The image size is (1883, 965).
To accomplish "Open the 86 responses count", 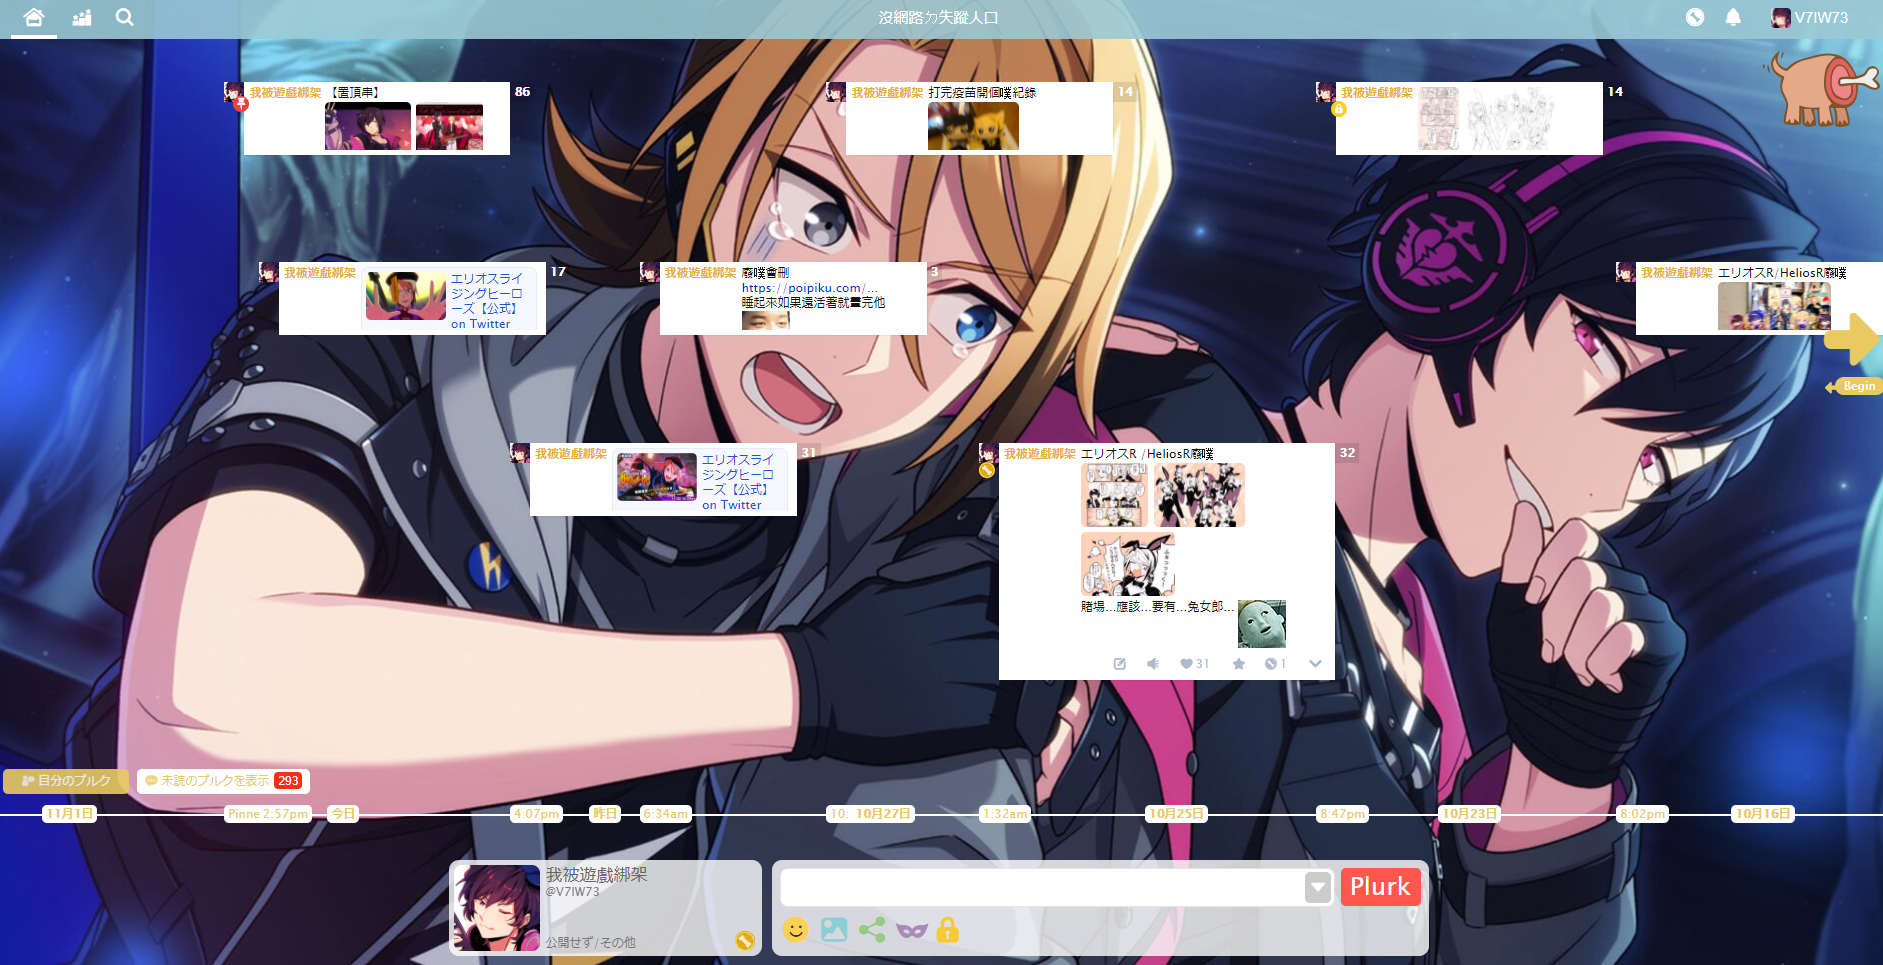I will click(x=522, y=91).
